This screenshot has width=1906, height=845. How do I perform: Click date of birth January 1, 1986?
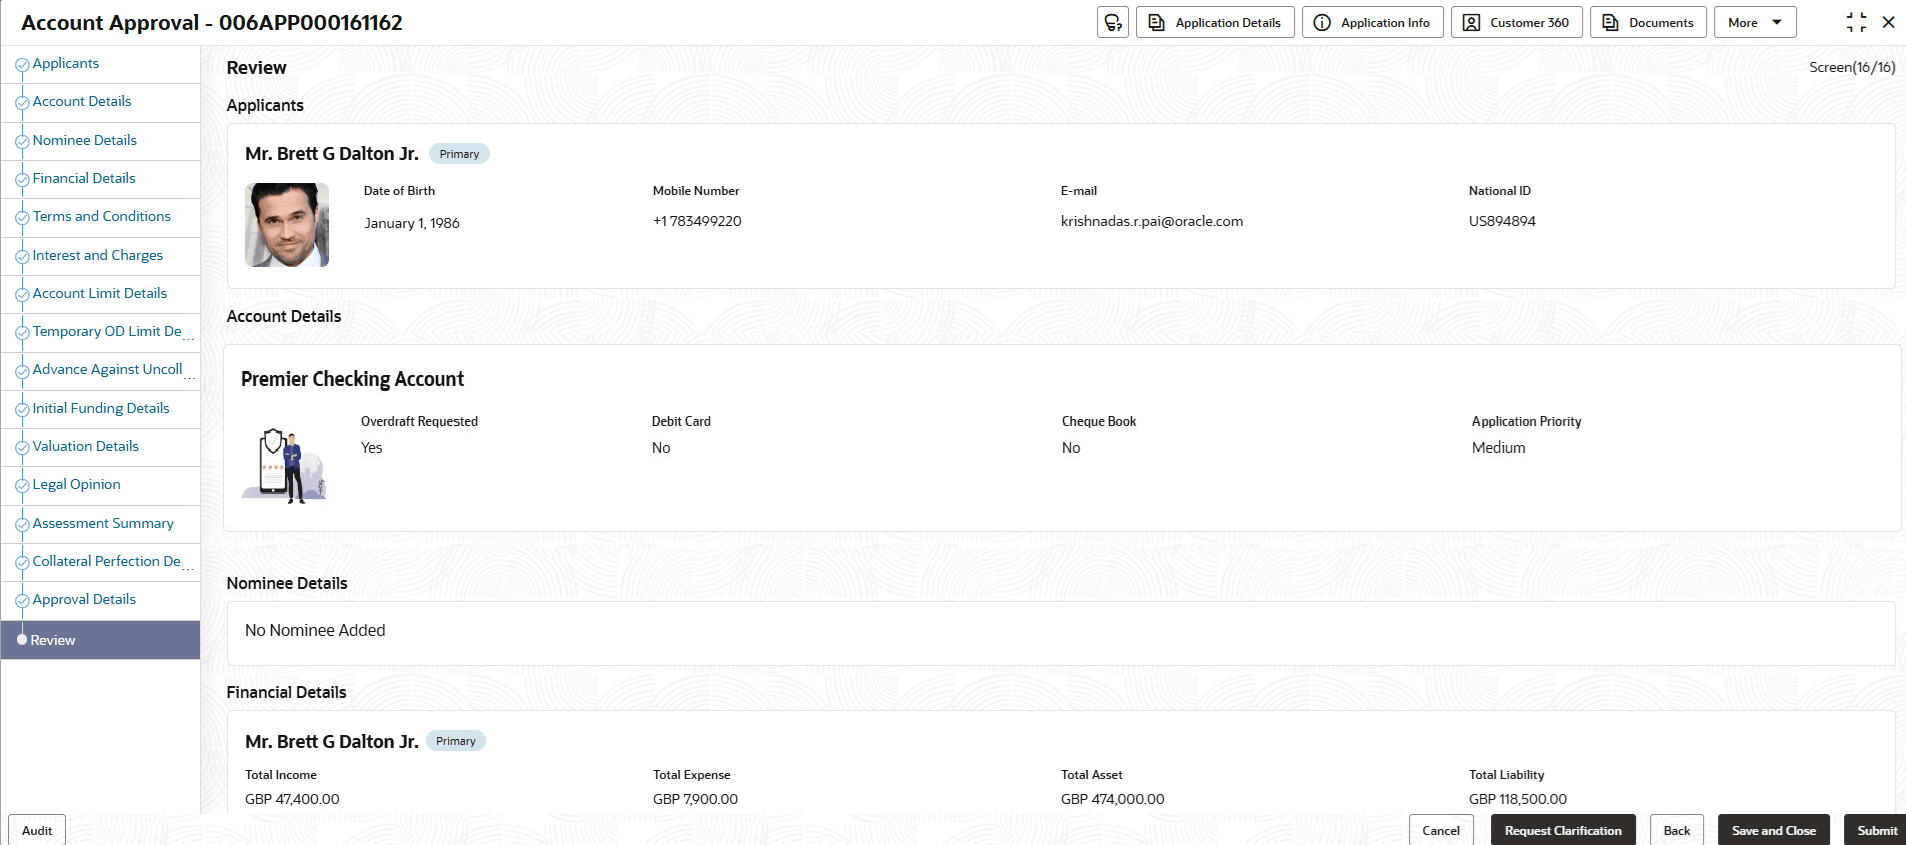point(412,223)
